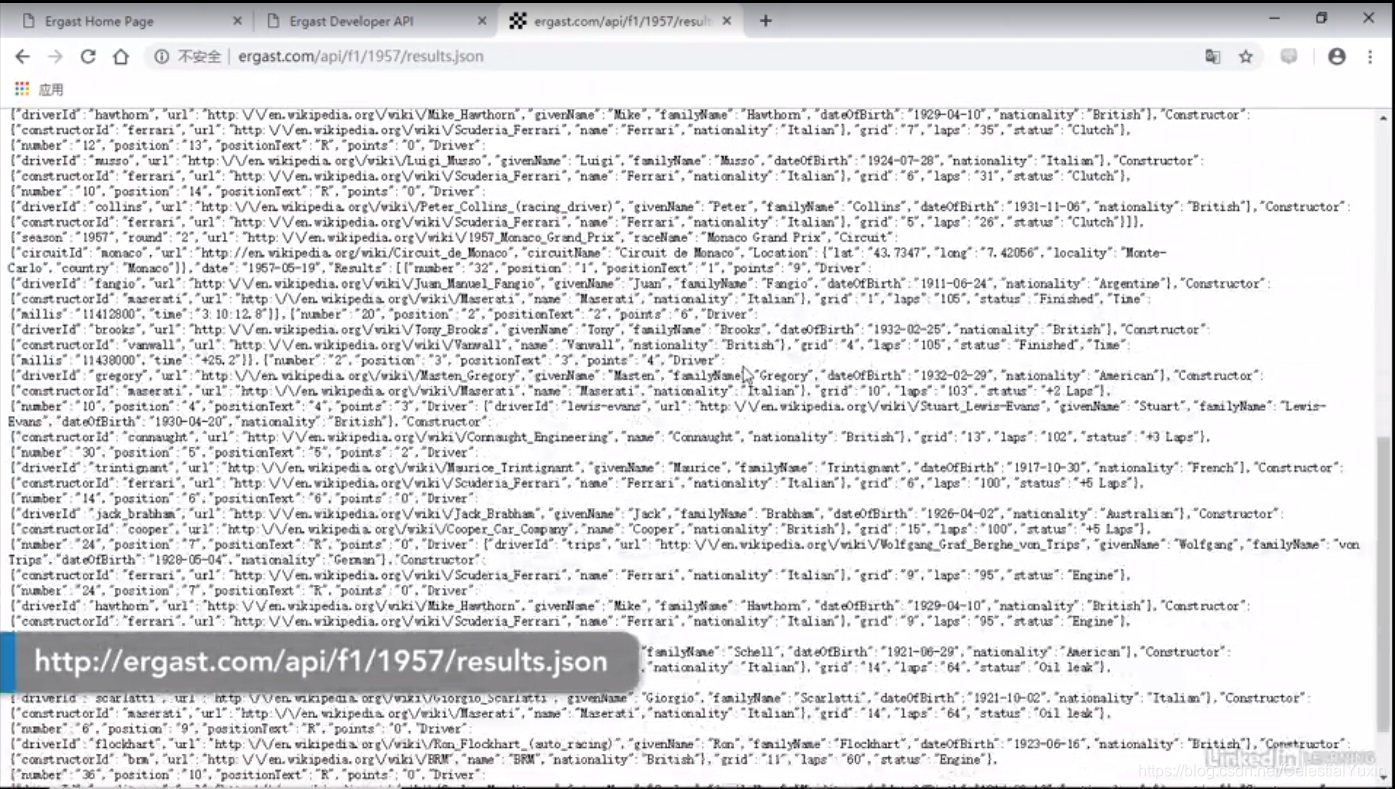The image size is (1395, 789).
Task: Close the Ergast Developer API tab
Action: coord(482,20)
